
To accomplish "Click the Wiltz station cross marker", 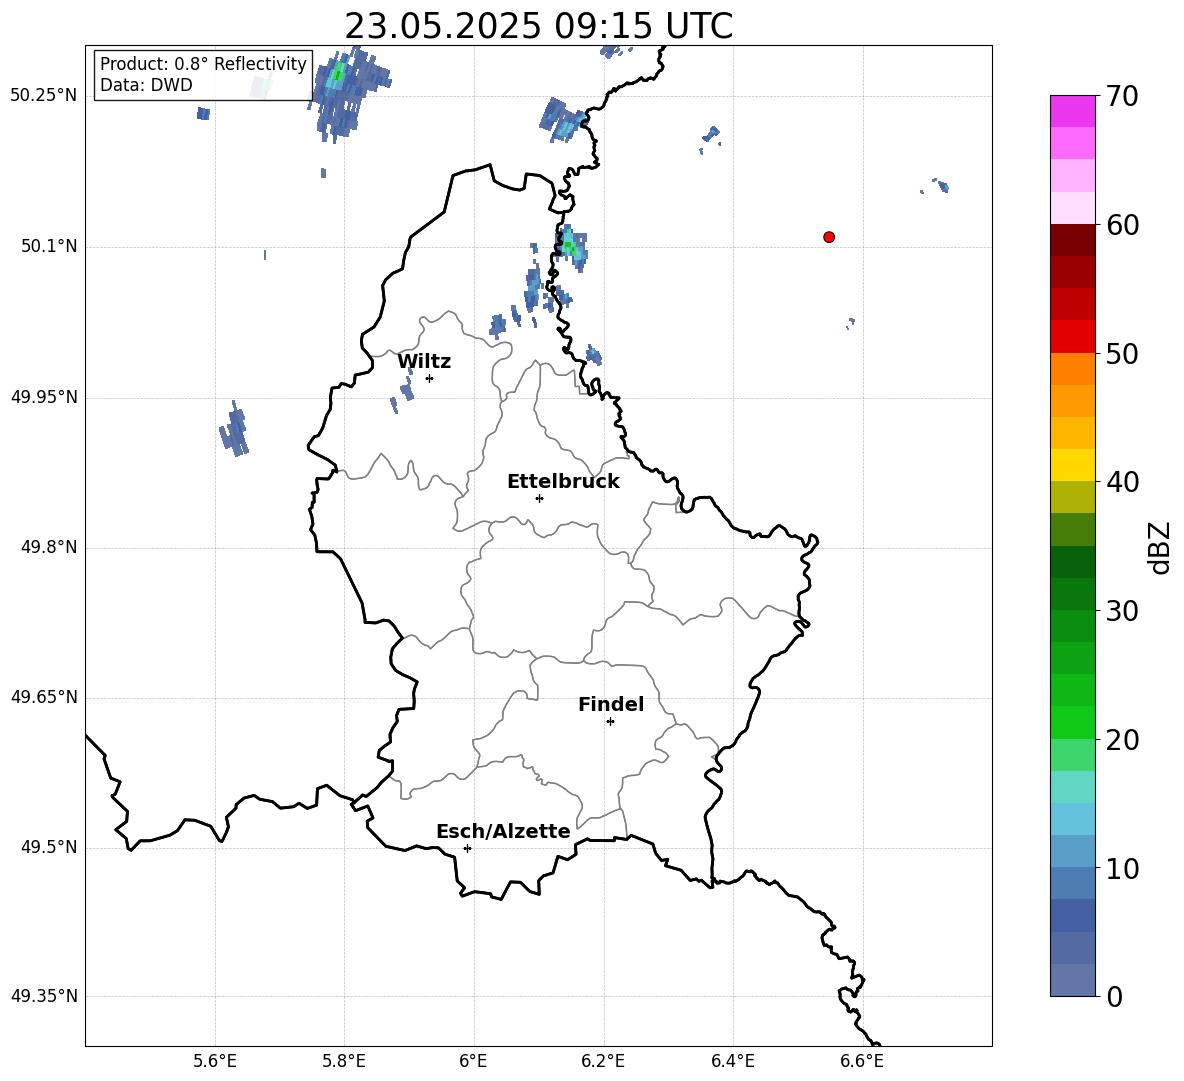I will point(430,378).
